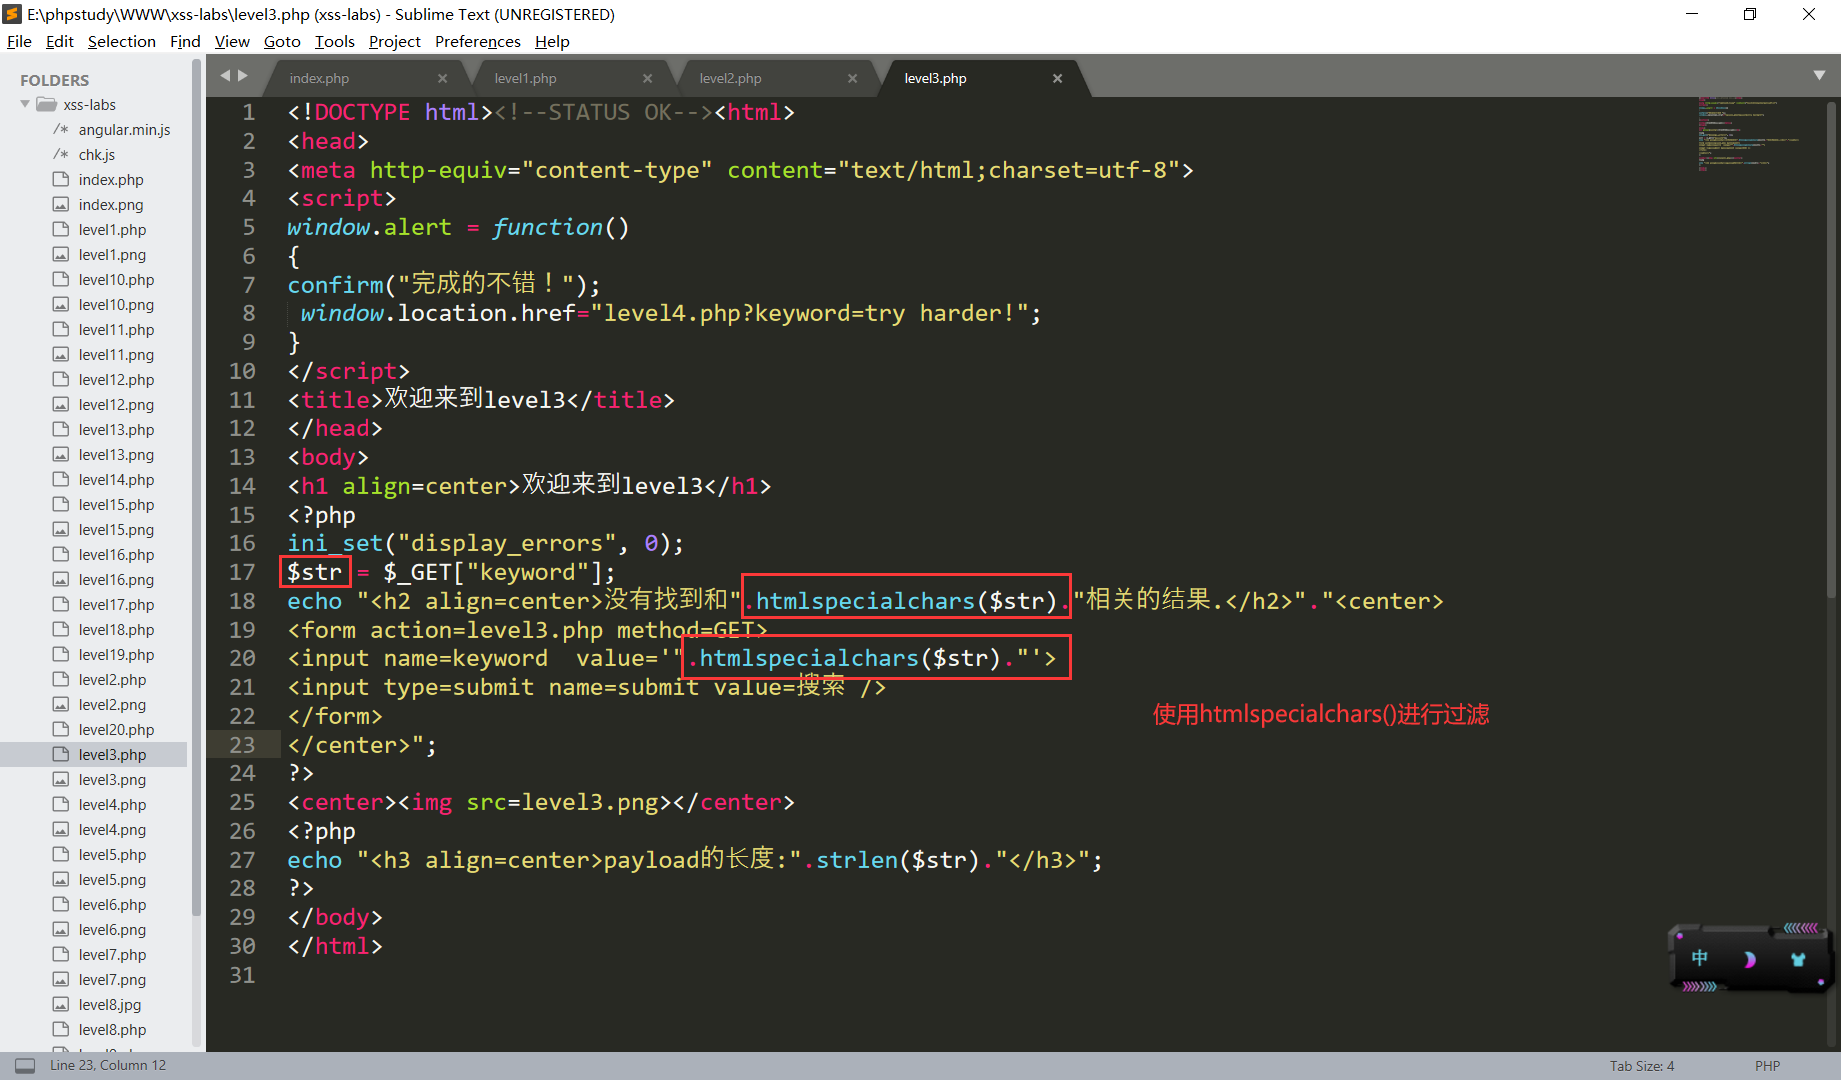Click the level6.php file icon
The height and width of the screenshot is (1080, 1841).
click(61, 904)
